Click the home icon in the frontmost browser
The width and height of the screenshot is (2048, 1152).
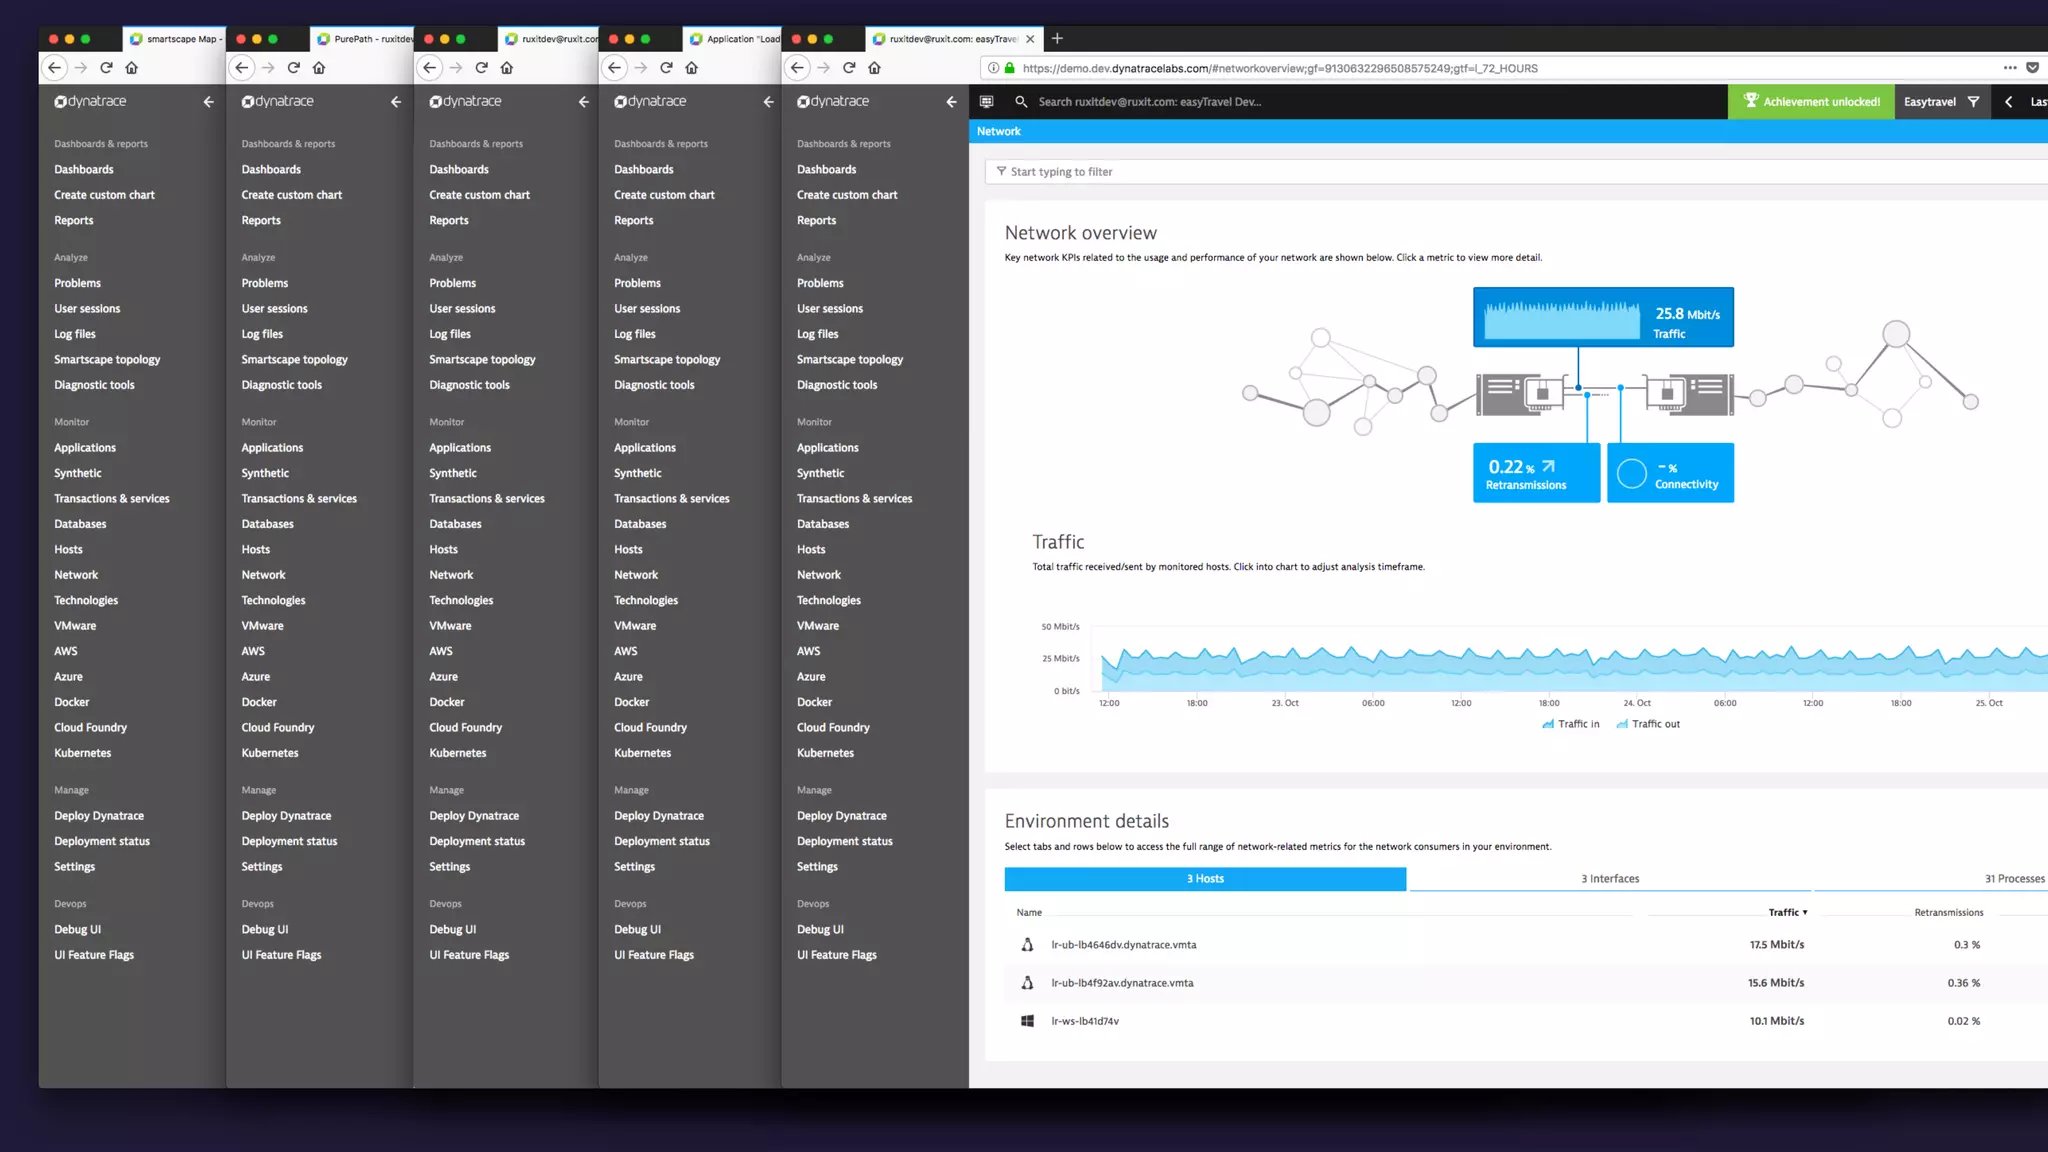coord(875,68)
